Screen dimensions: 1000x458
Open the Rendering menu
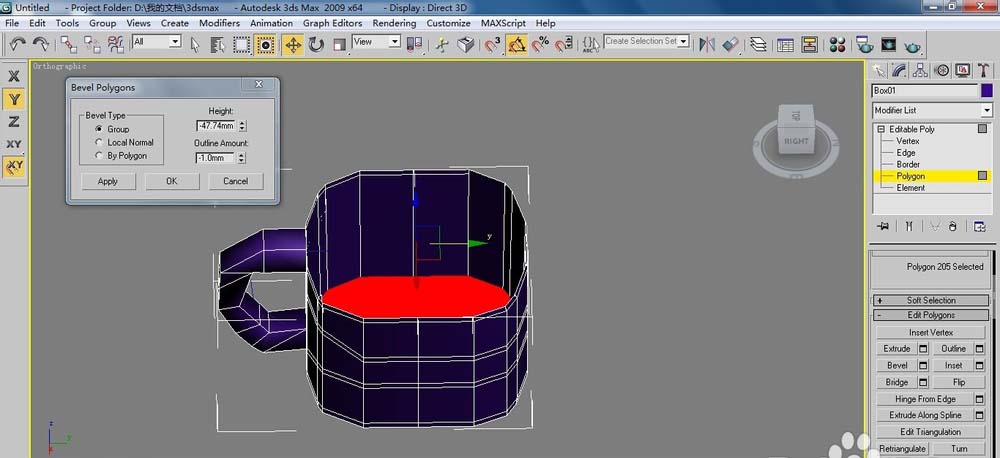coord(394,23)
